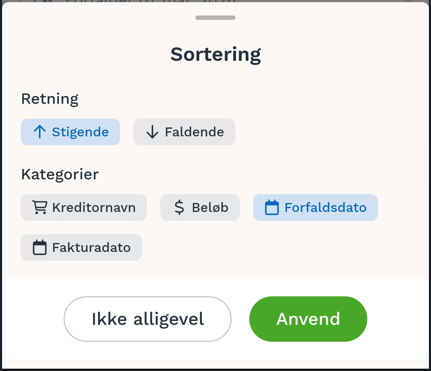The height and width of the screenshot is (371, 431).
Task: Pick Fakturadato as sorting category
Action: [81, 247]
